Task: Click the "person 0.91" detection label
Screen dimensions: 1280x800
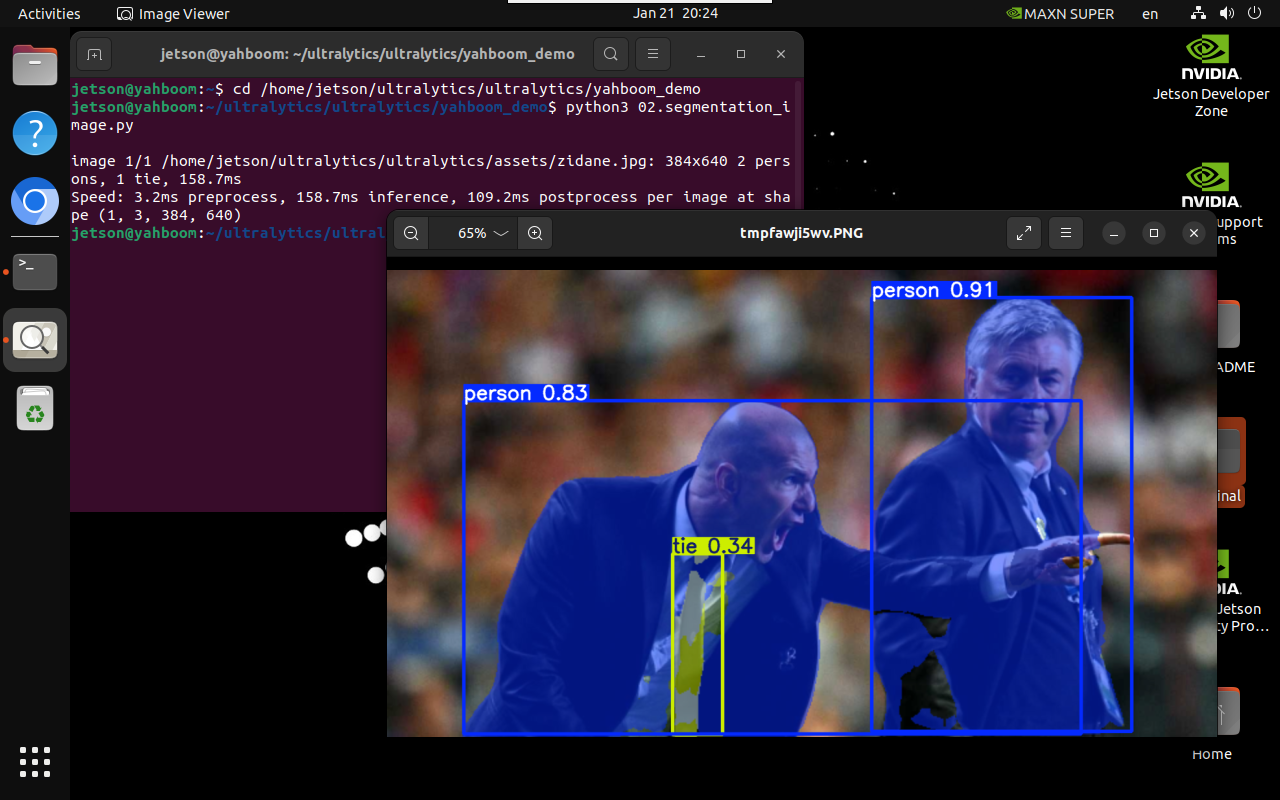Action: 934,290
